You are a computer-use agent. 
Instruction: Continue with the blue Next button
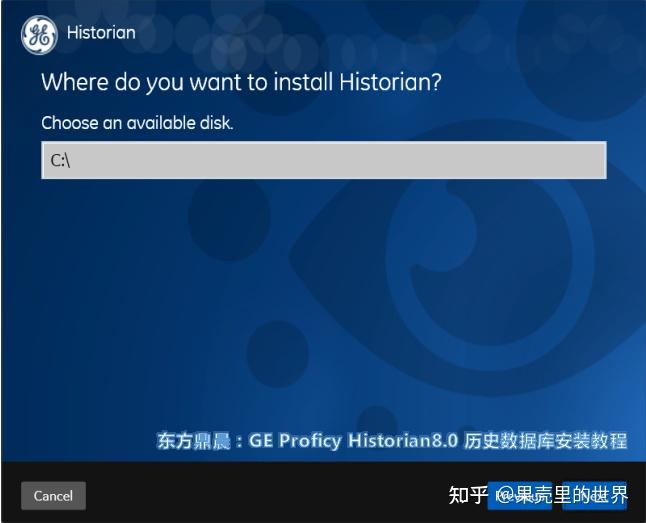pos(594,496)
